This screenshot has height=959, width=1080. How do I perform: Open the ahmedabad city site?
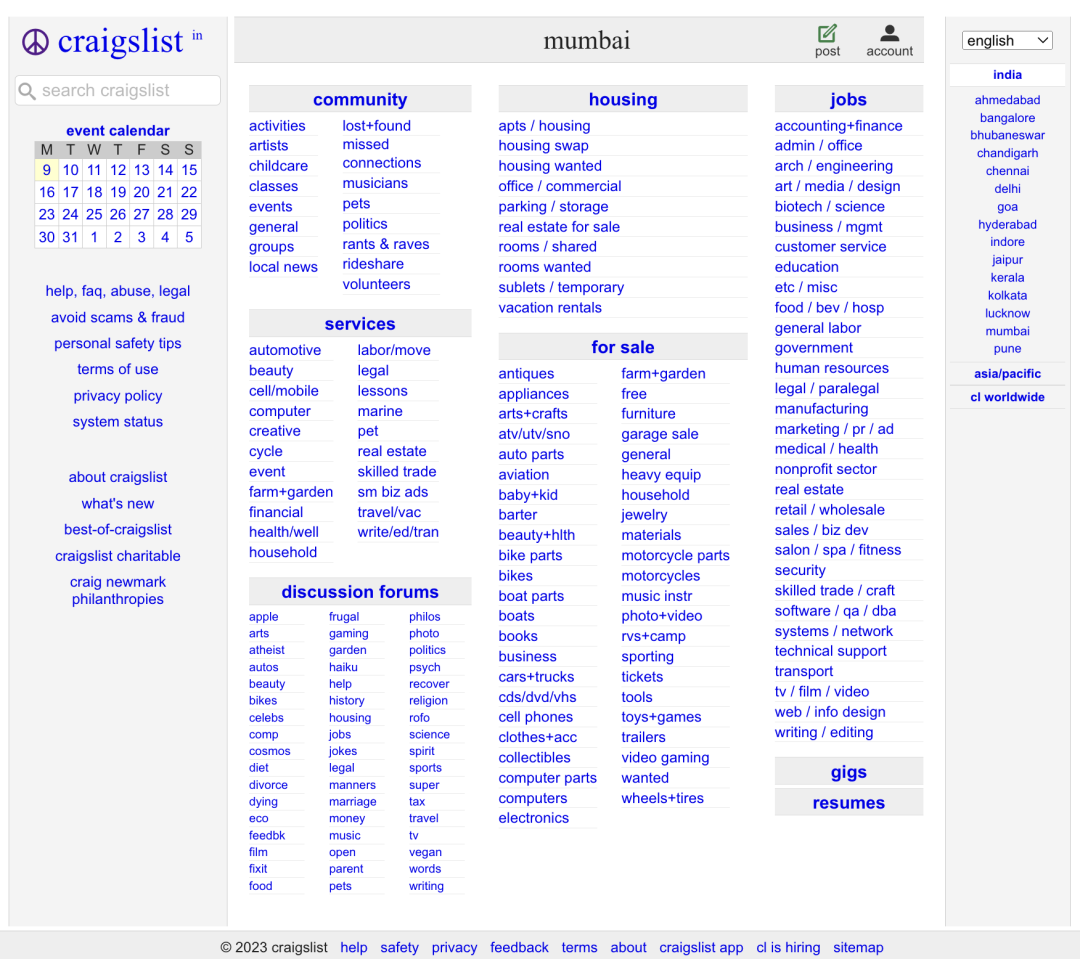tap(1007, 100)
